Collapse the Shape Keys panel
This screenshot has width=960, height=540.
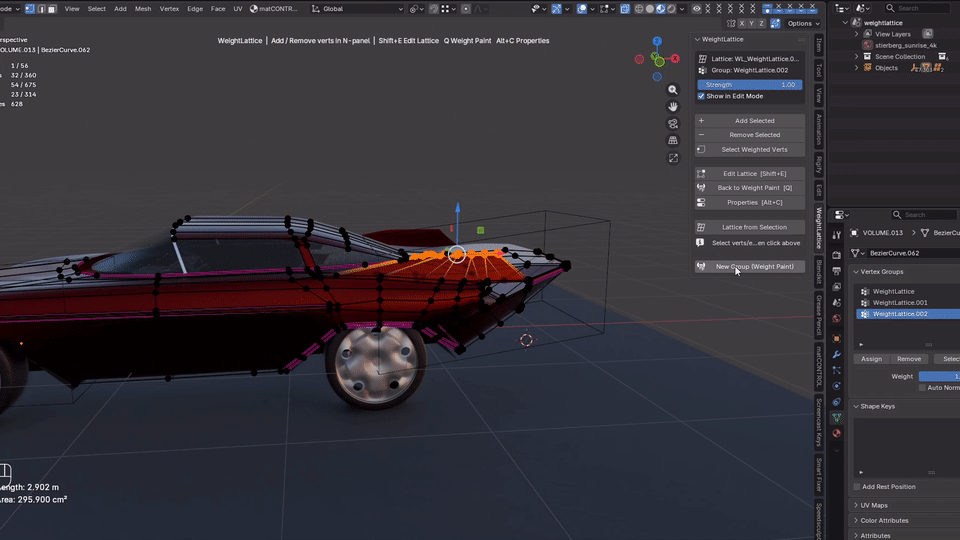pos(857,407)
